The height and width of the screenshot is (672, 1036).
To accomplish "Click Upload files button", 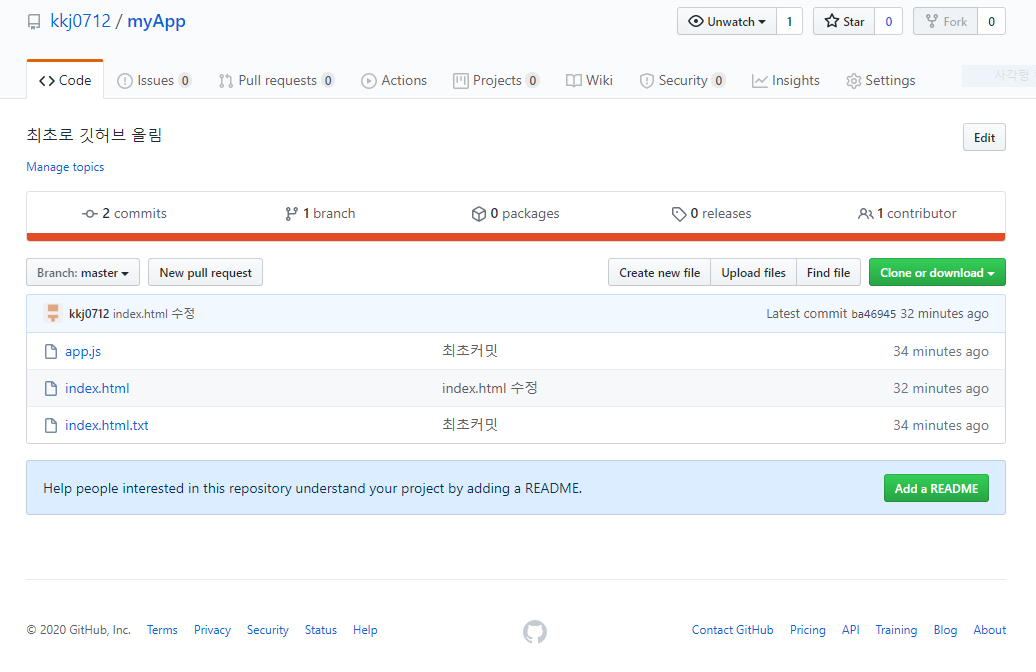I will point(753,272).
